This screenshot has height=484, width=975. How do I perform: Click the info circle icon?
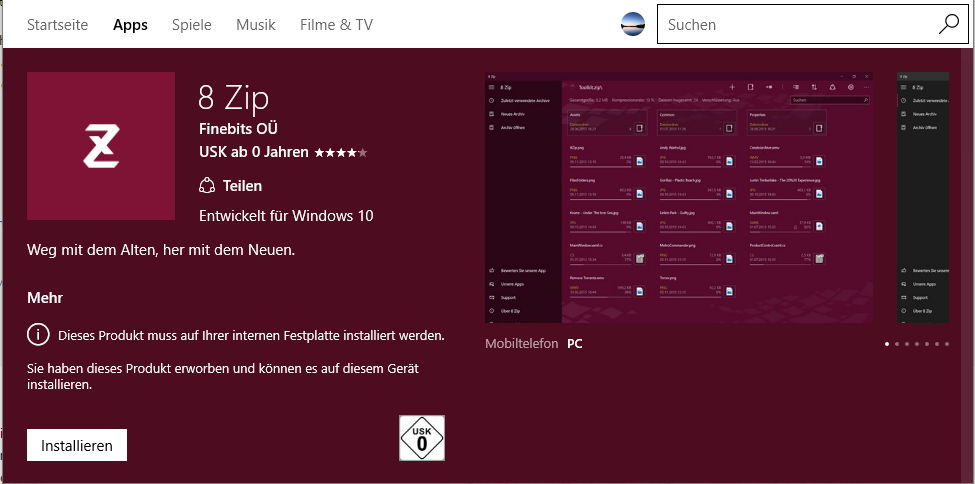pyautogui.click(x=38, y=335)
